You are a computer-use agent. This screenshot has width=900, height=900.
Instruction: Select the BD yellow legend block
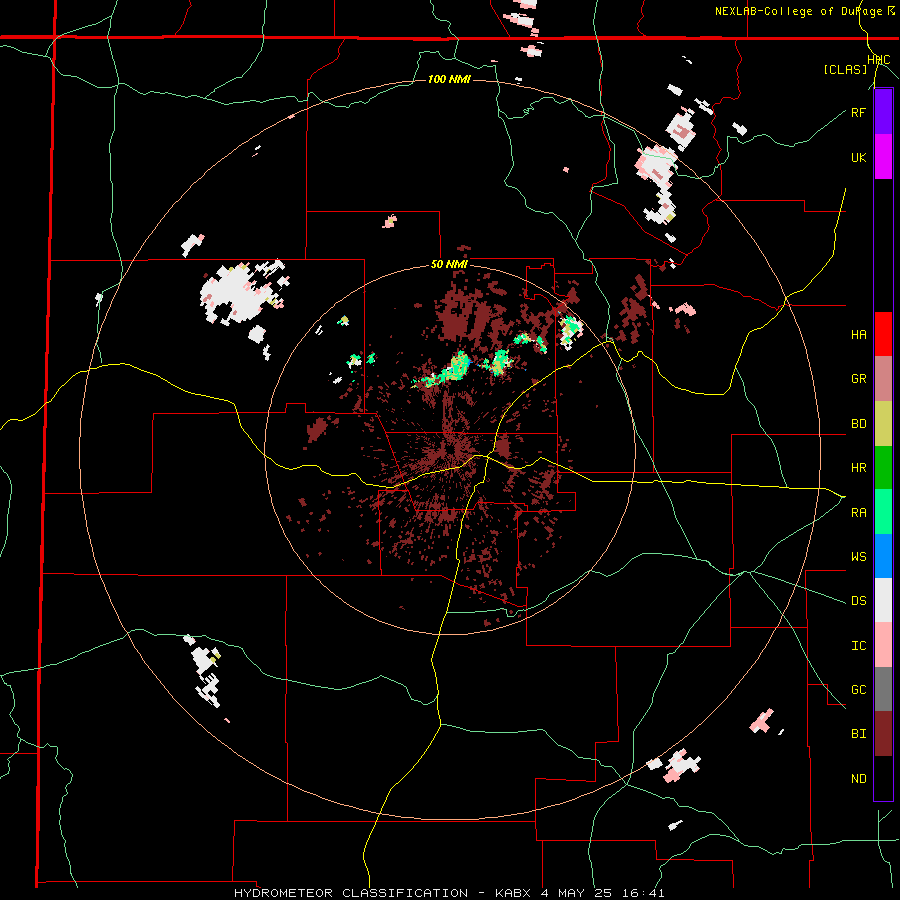pos(883,423)
